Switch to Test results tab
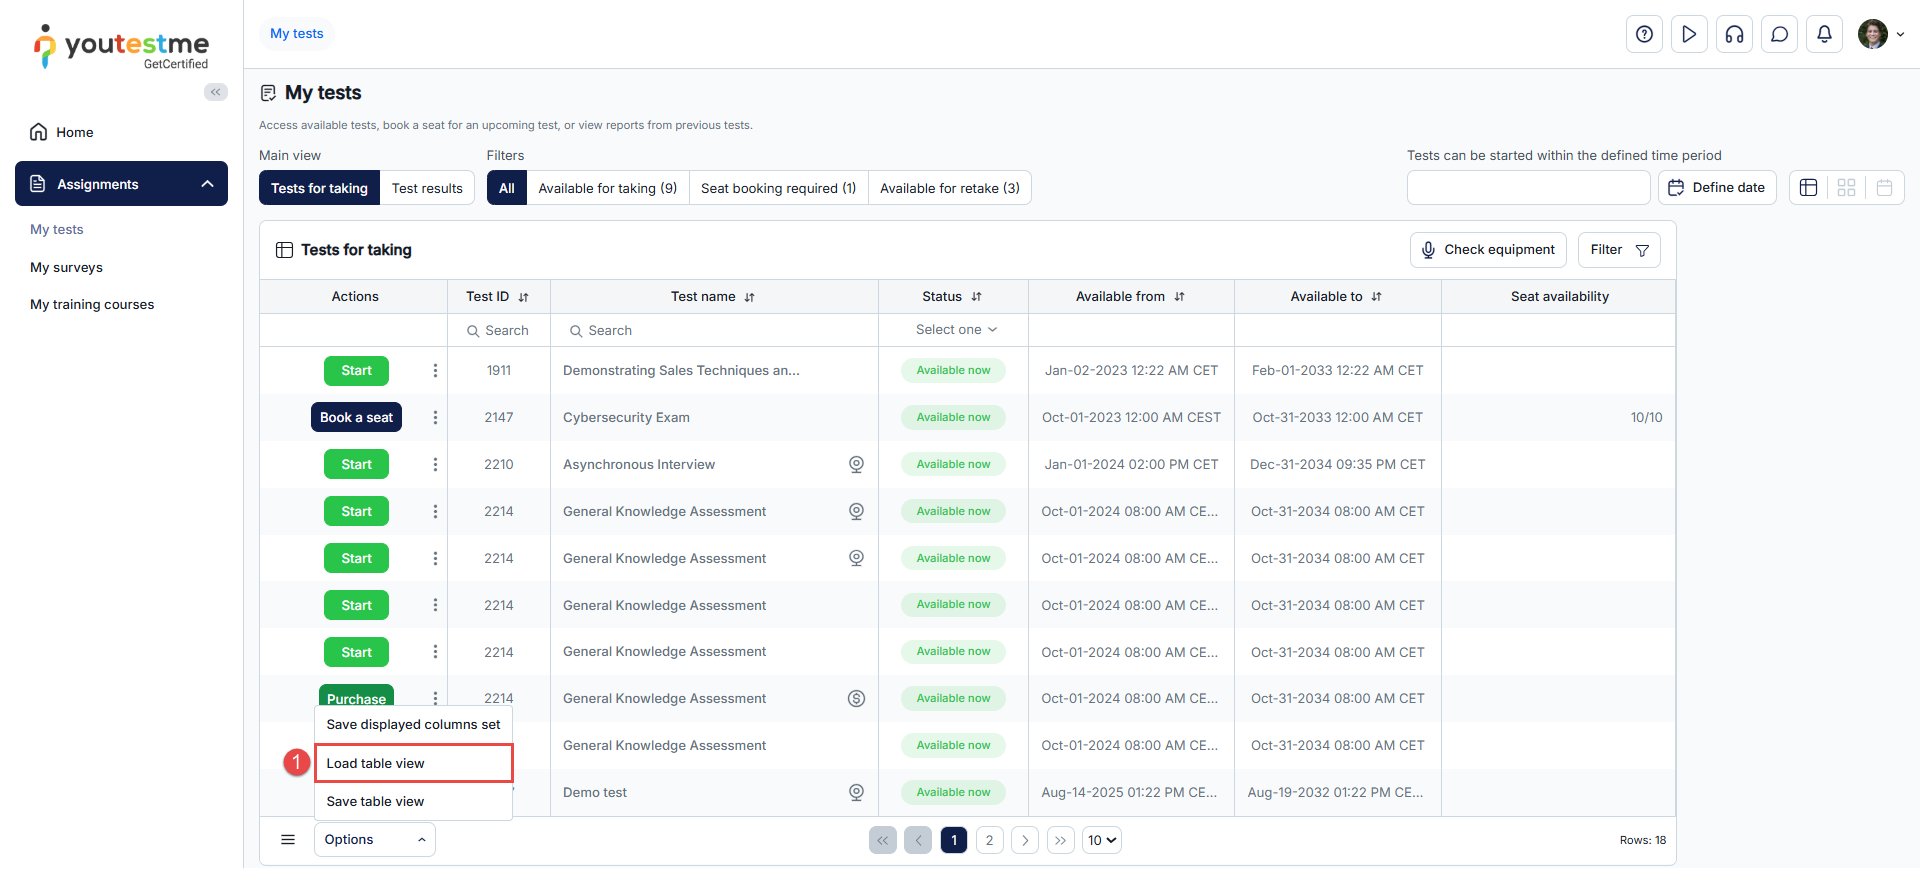 click(x=427, y=188)
